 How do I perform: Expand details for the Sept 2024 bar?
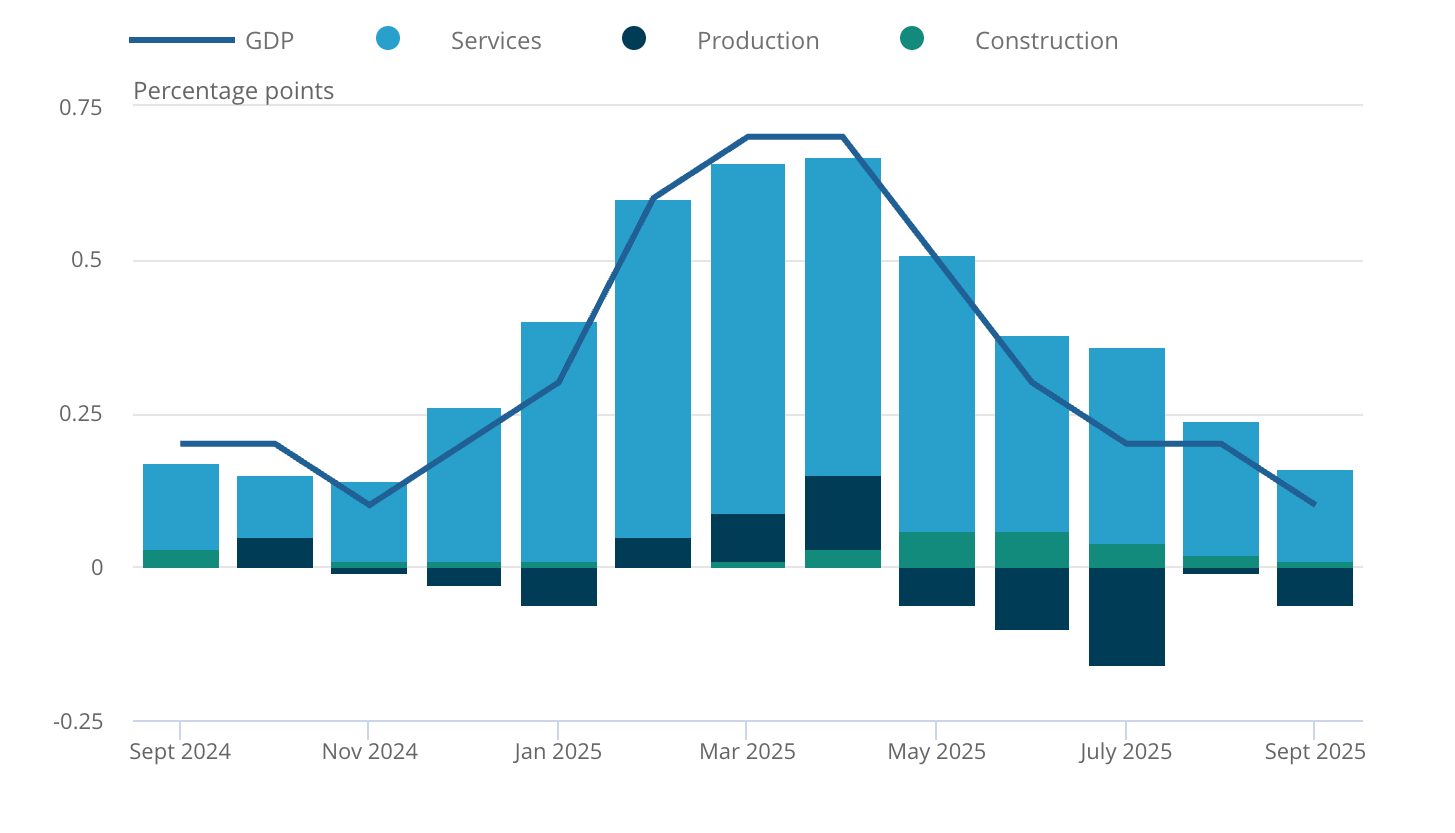181,512
